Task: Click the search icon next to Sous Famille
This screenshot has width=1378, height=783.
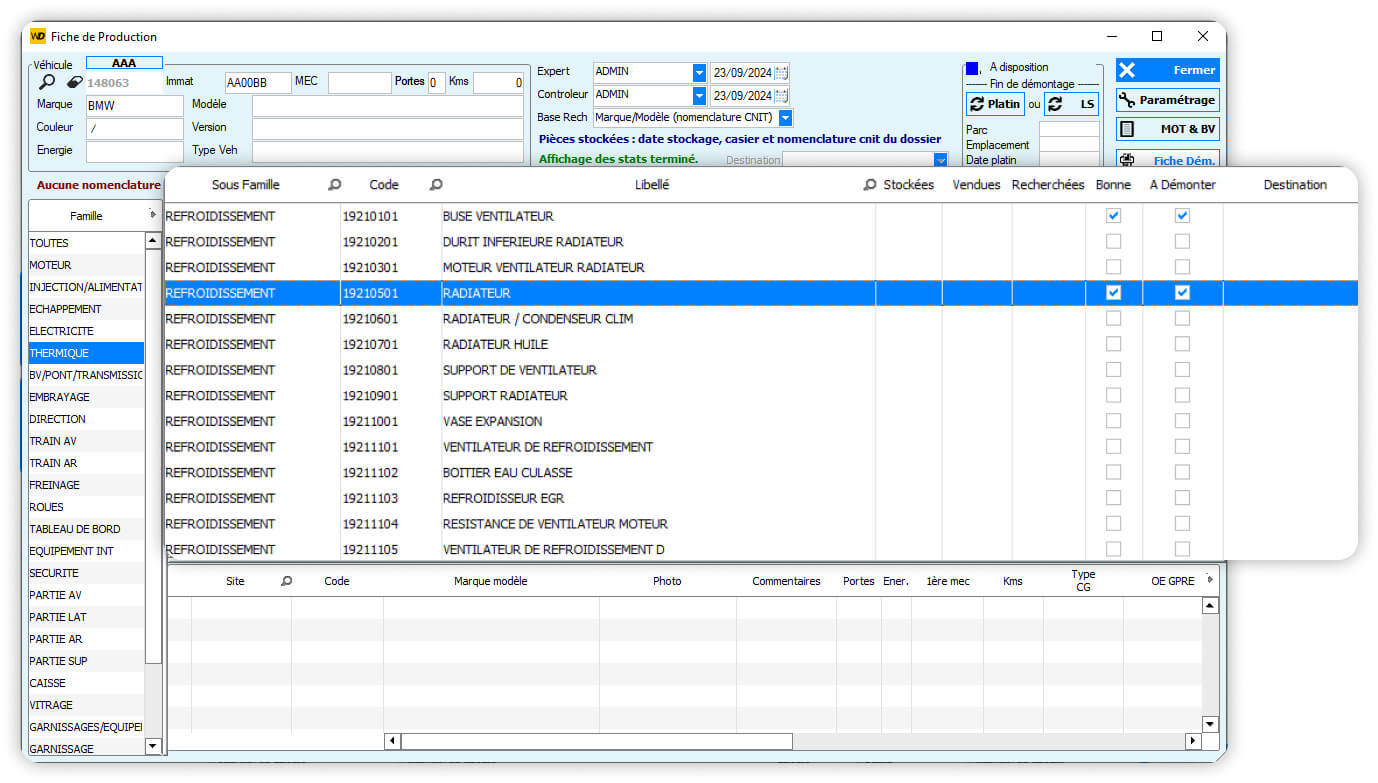Action: point(335,185)
